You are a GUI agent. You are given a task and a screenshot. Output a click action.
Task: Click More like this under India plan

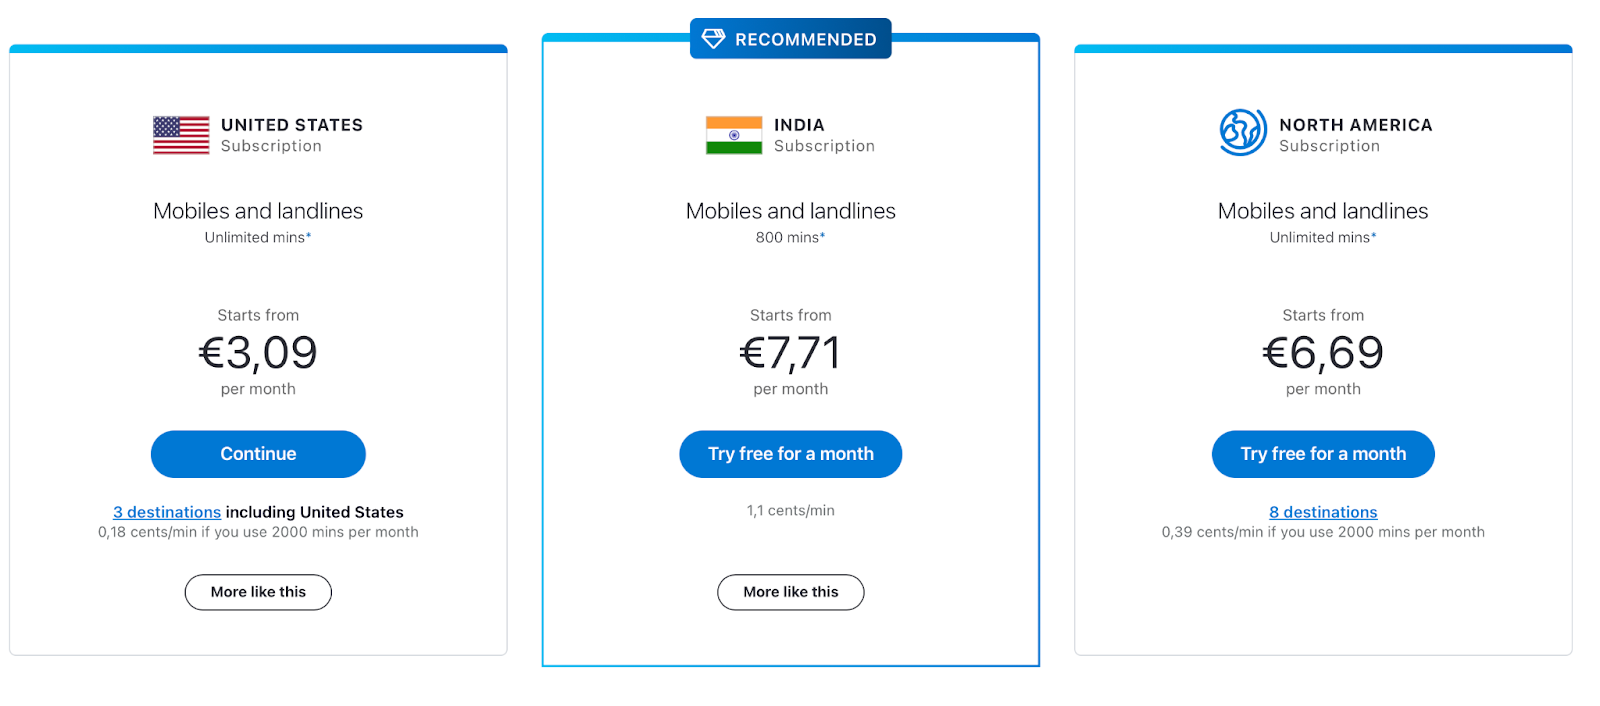pos(791,592)
